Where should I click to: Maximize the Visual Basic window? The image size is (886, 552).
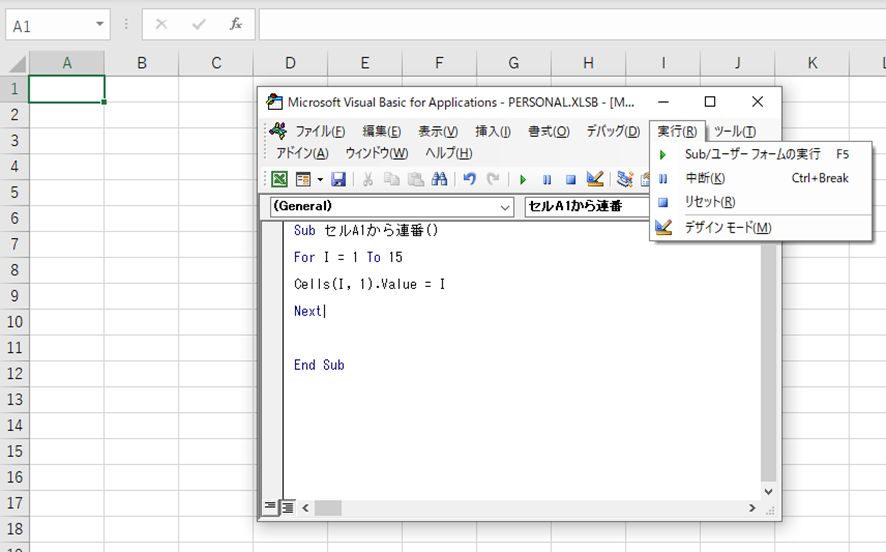point(710,102)
